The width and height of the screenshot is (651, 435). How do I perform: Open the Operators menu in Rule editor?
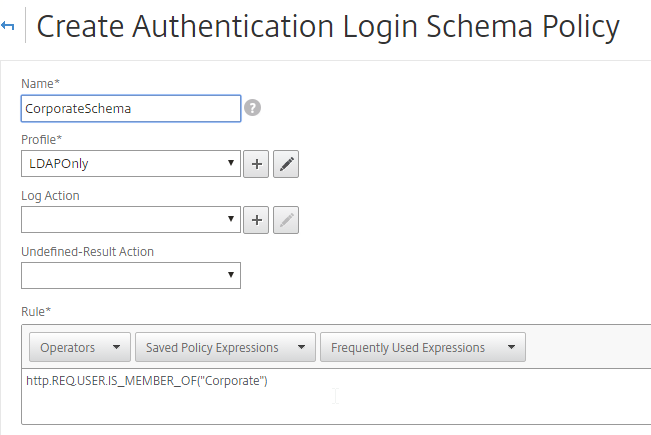pyautogui.click(x=80, y=348)
